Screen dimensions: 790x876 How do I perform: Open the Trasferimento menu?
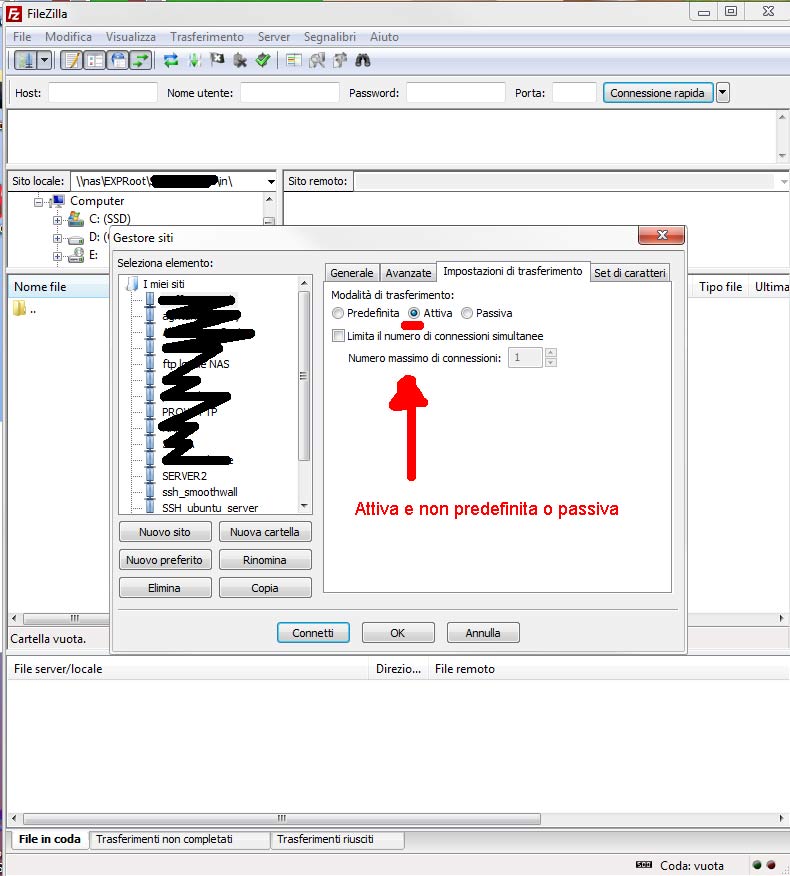[207, 37]
